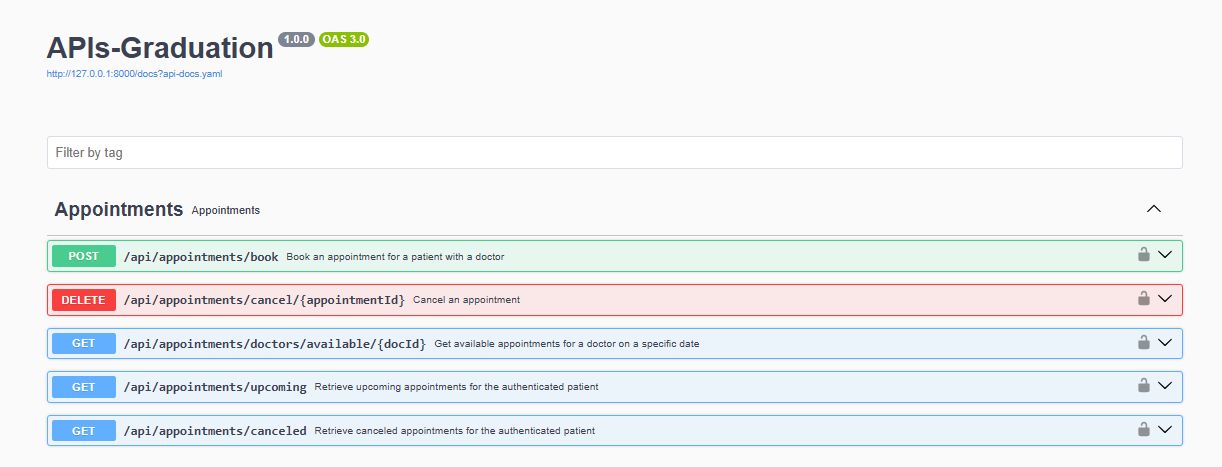Click the POST method badge
The height and width of the screenshot is (467, 1222).
click(84, 256)
